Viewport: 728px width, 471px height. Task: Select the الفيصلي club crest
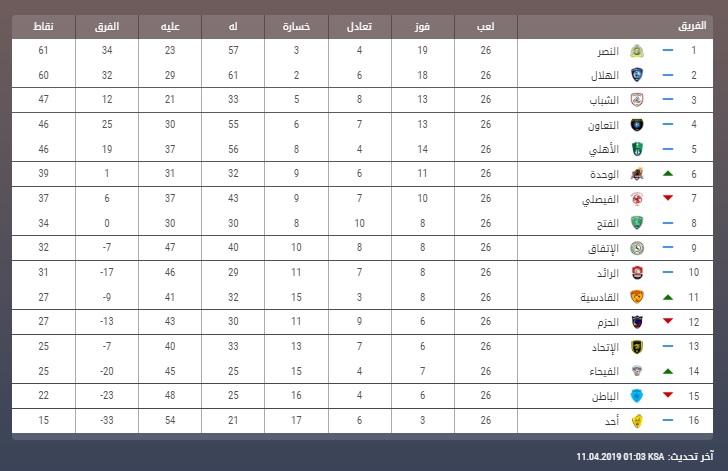pos(637,199)
